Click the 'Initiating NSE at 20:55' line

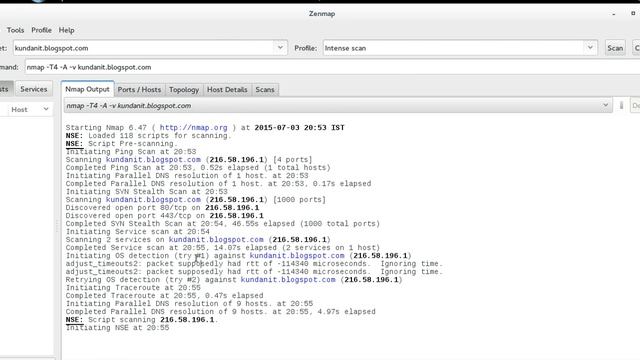pyautogui.click(x=117, y=328)
